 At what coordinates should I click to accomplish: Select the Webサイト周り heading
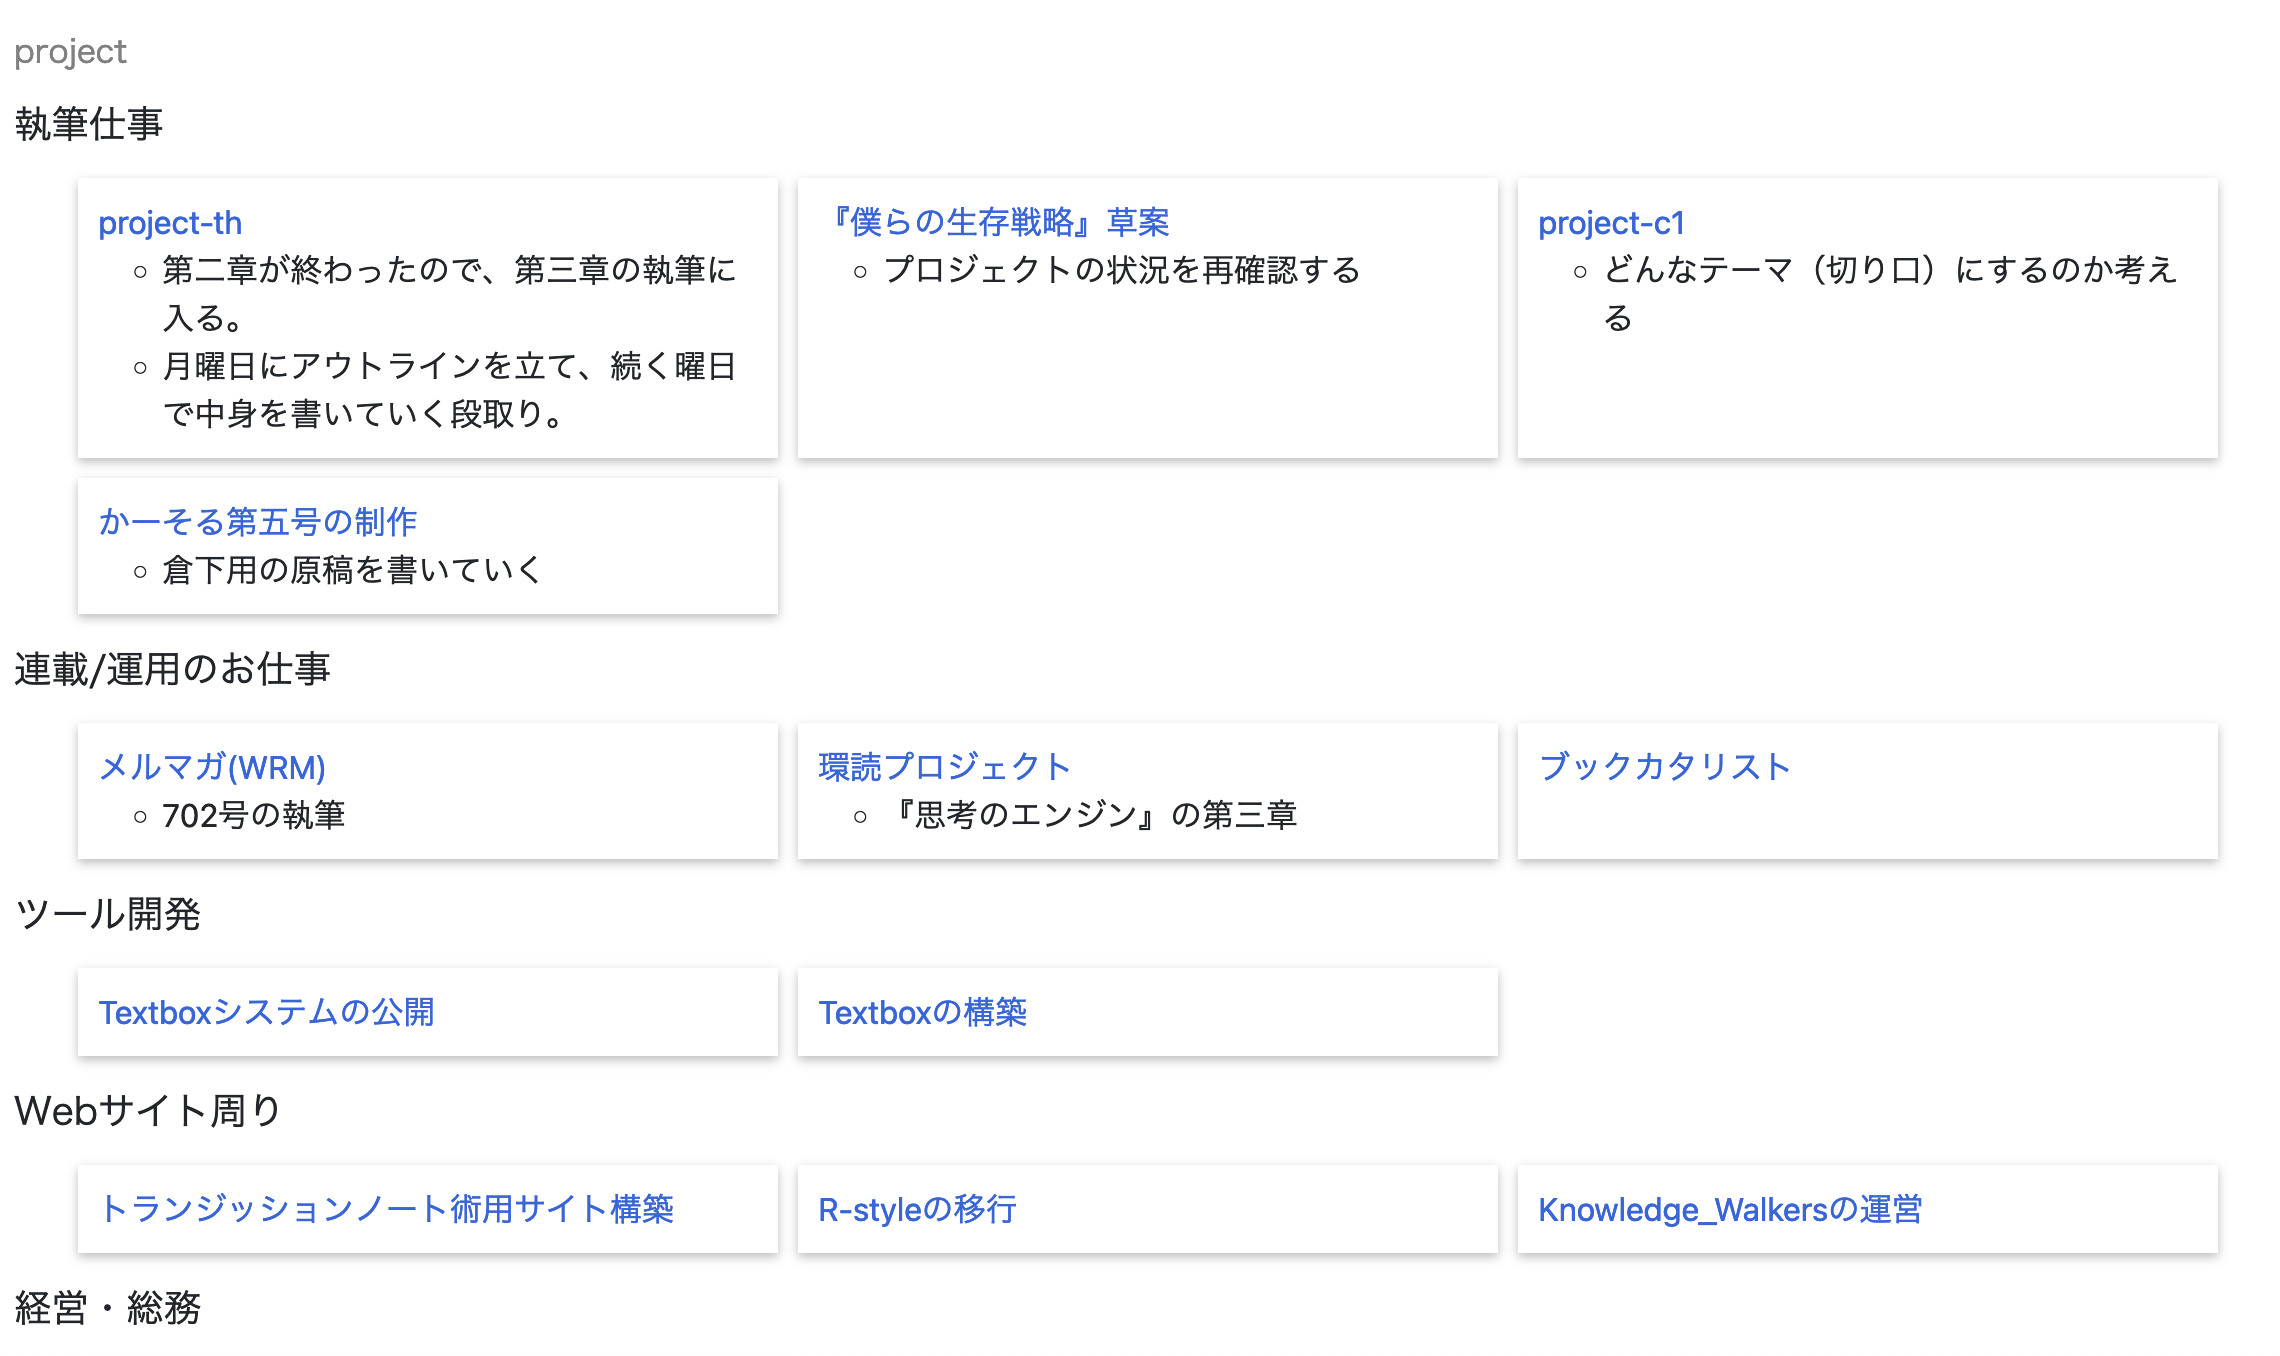[148, 1111]
